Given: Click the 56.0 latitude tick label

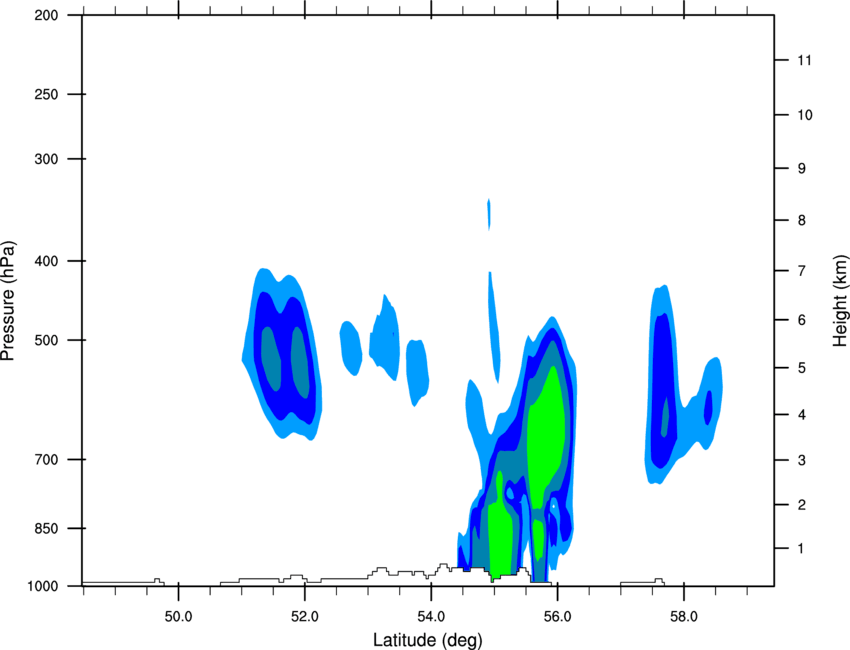Looking at the screenshot, I should pos(557,617).
